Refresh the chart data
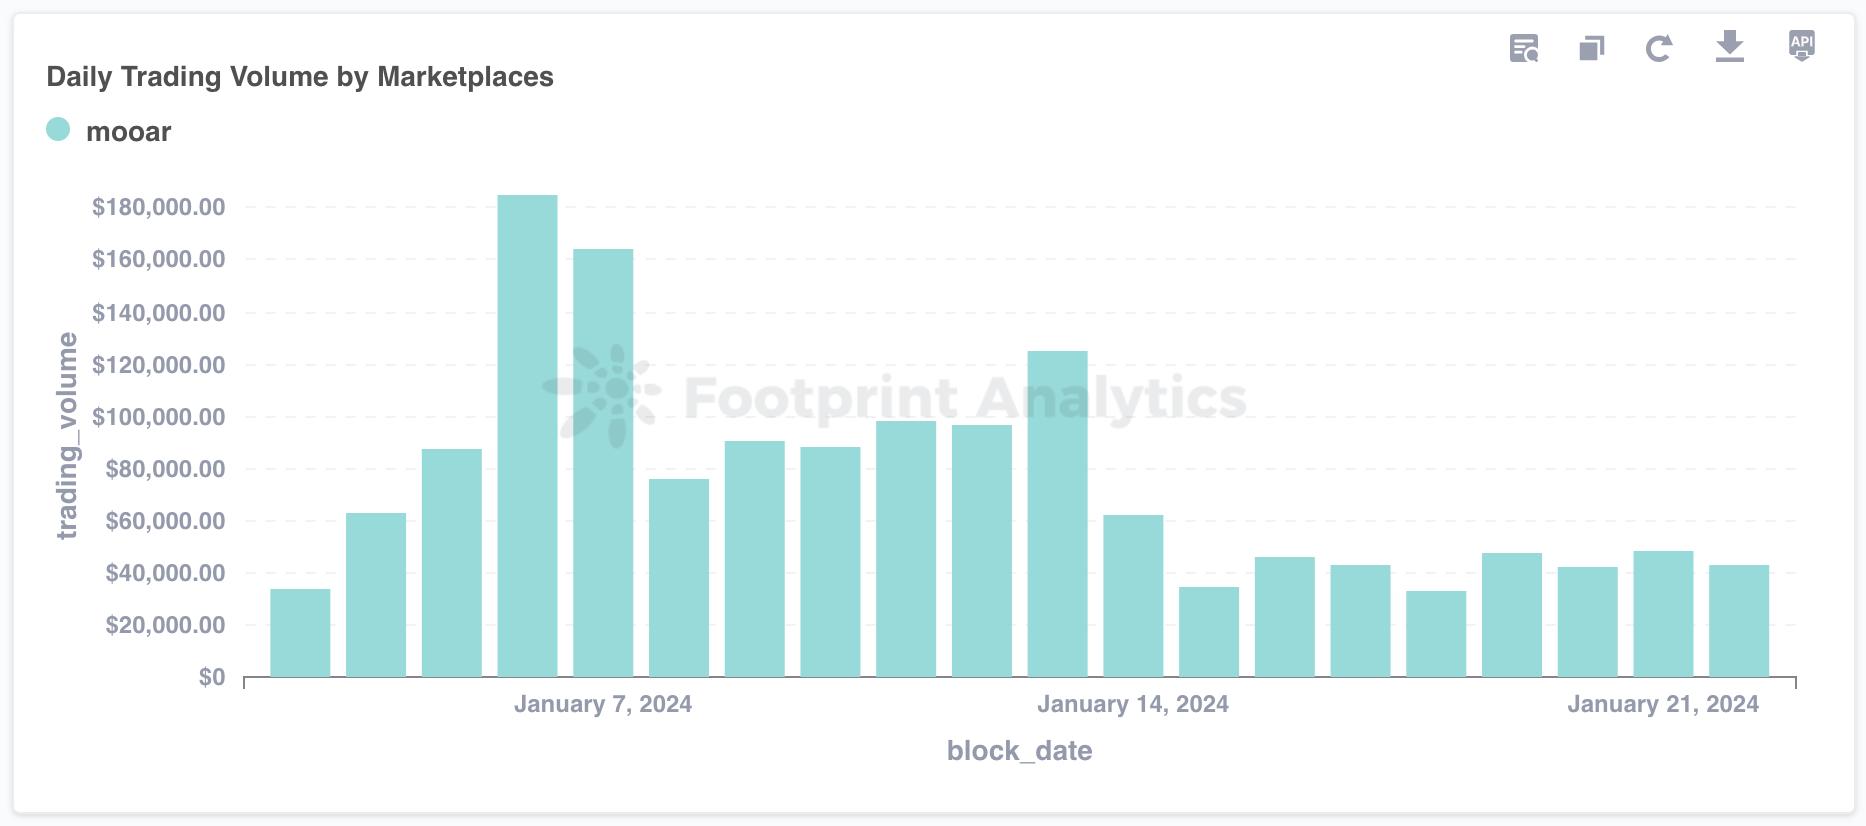1866x826 pixels. pyautogui.click(x=1659, y=48)
